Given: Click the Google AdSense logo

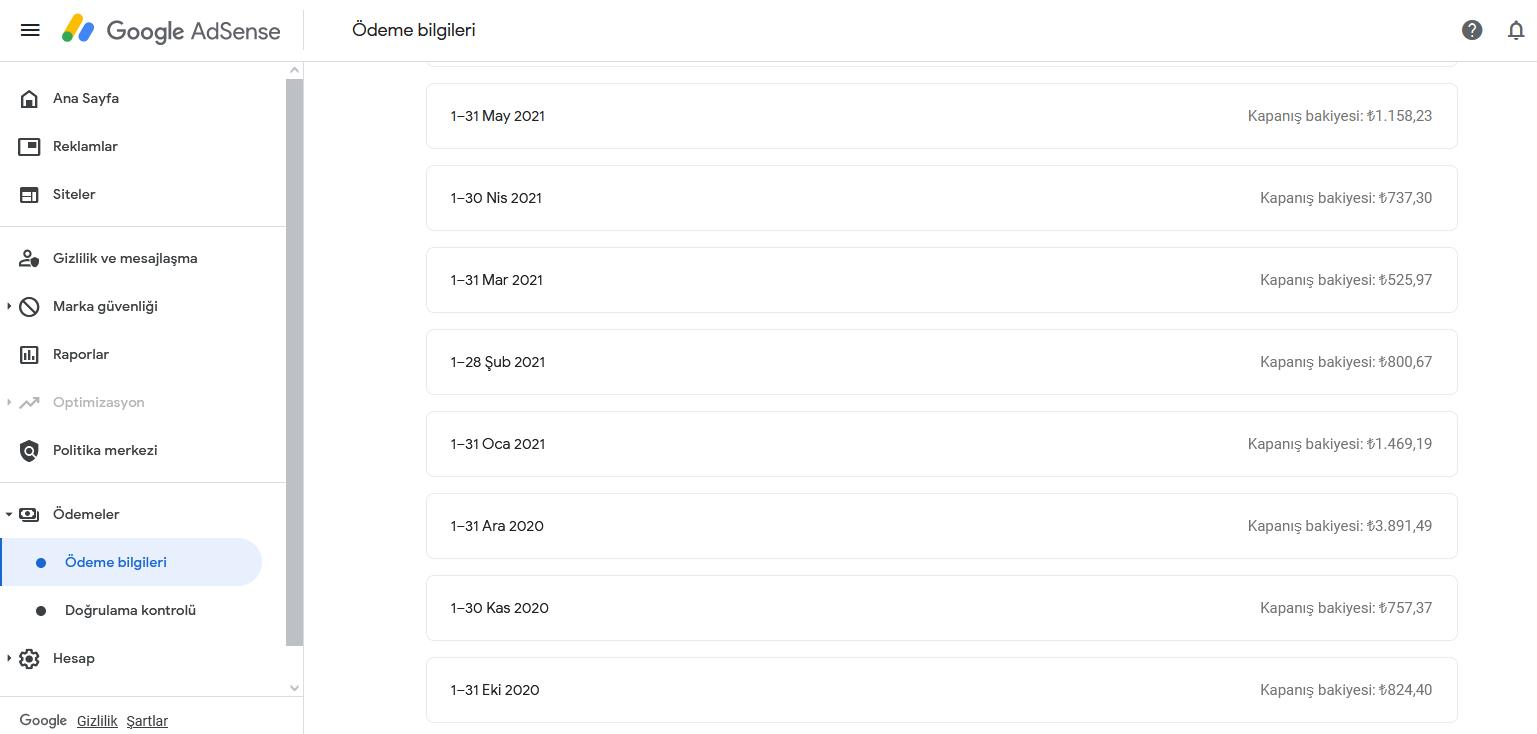Looking at the screenshot, I should pyautogui.click(x=171, y=30).
